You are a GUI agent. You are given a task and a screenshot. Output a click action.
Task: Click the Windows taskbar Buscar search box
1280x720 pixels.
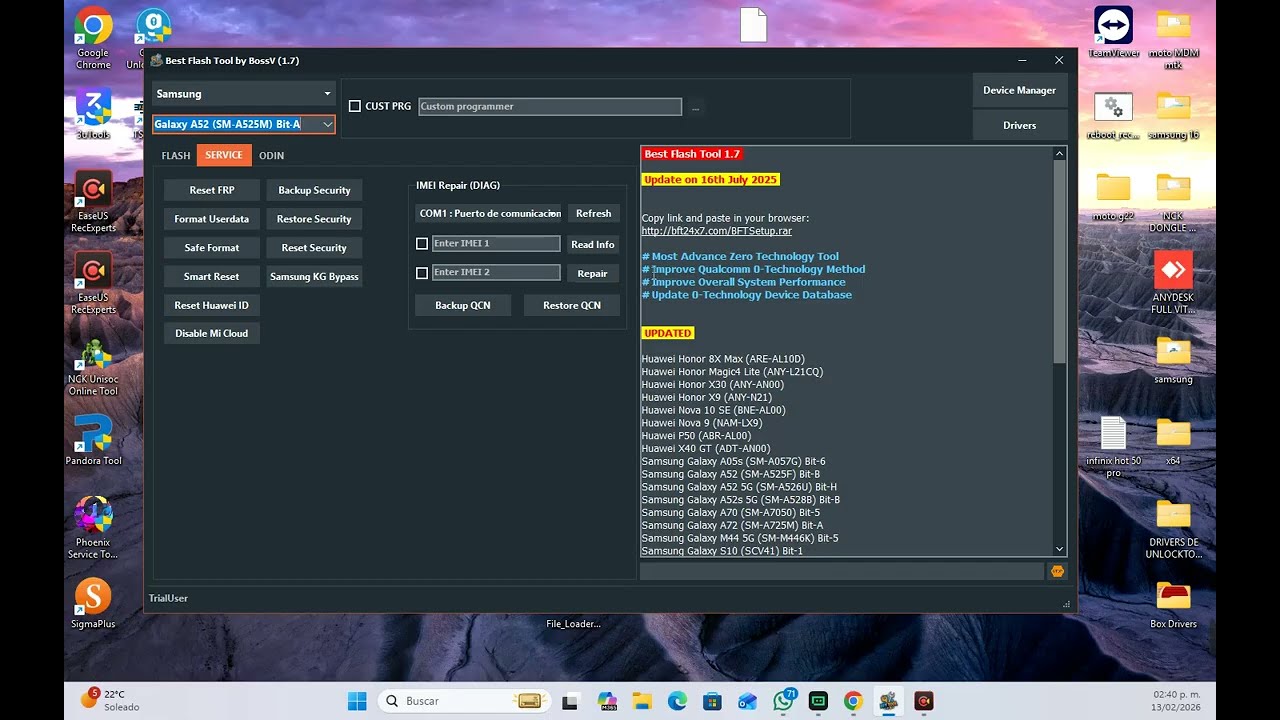click(x=463, y=701)
